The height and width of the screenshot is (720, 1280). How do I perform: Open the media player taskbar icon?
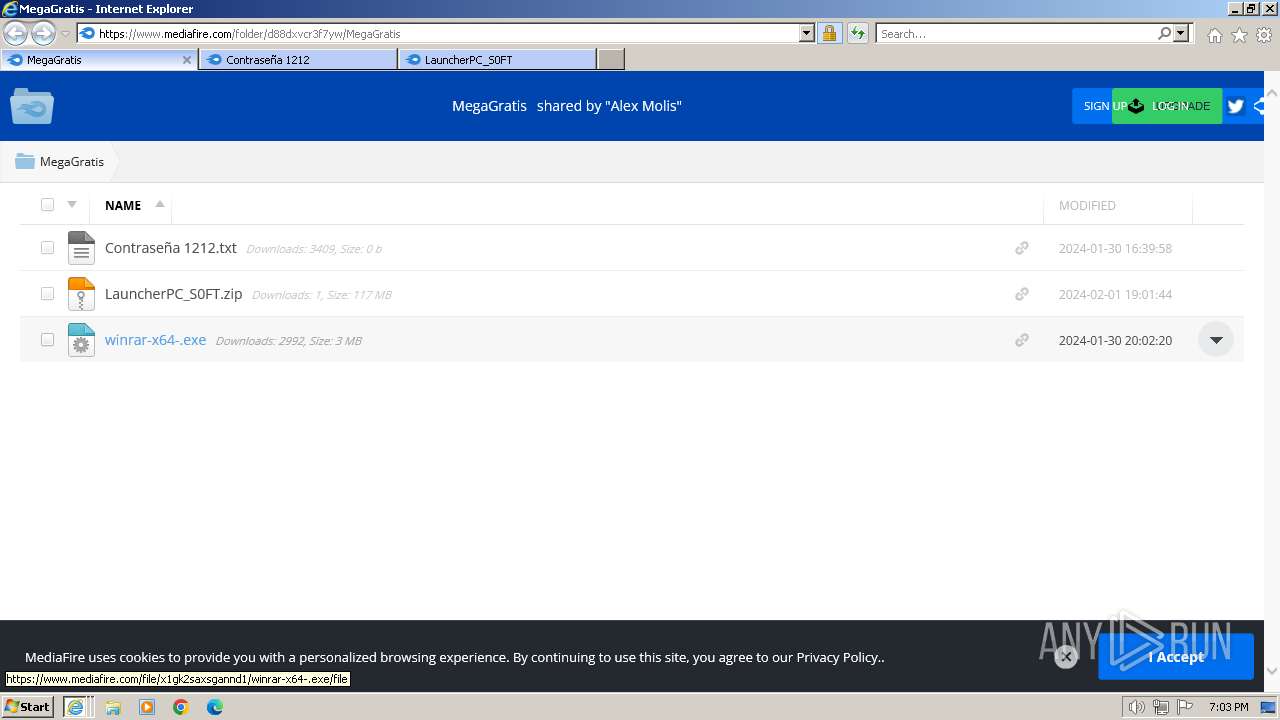147,707
